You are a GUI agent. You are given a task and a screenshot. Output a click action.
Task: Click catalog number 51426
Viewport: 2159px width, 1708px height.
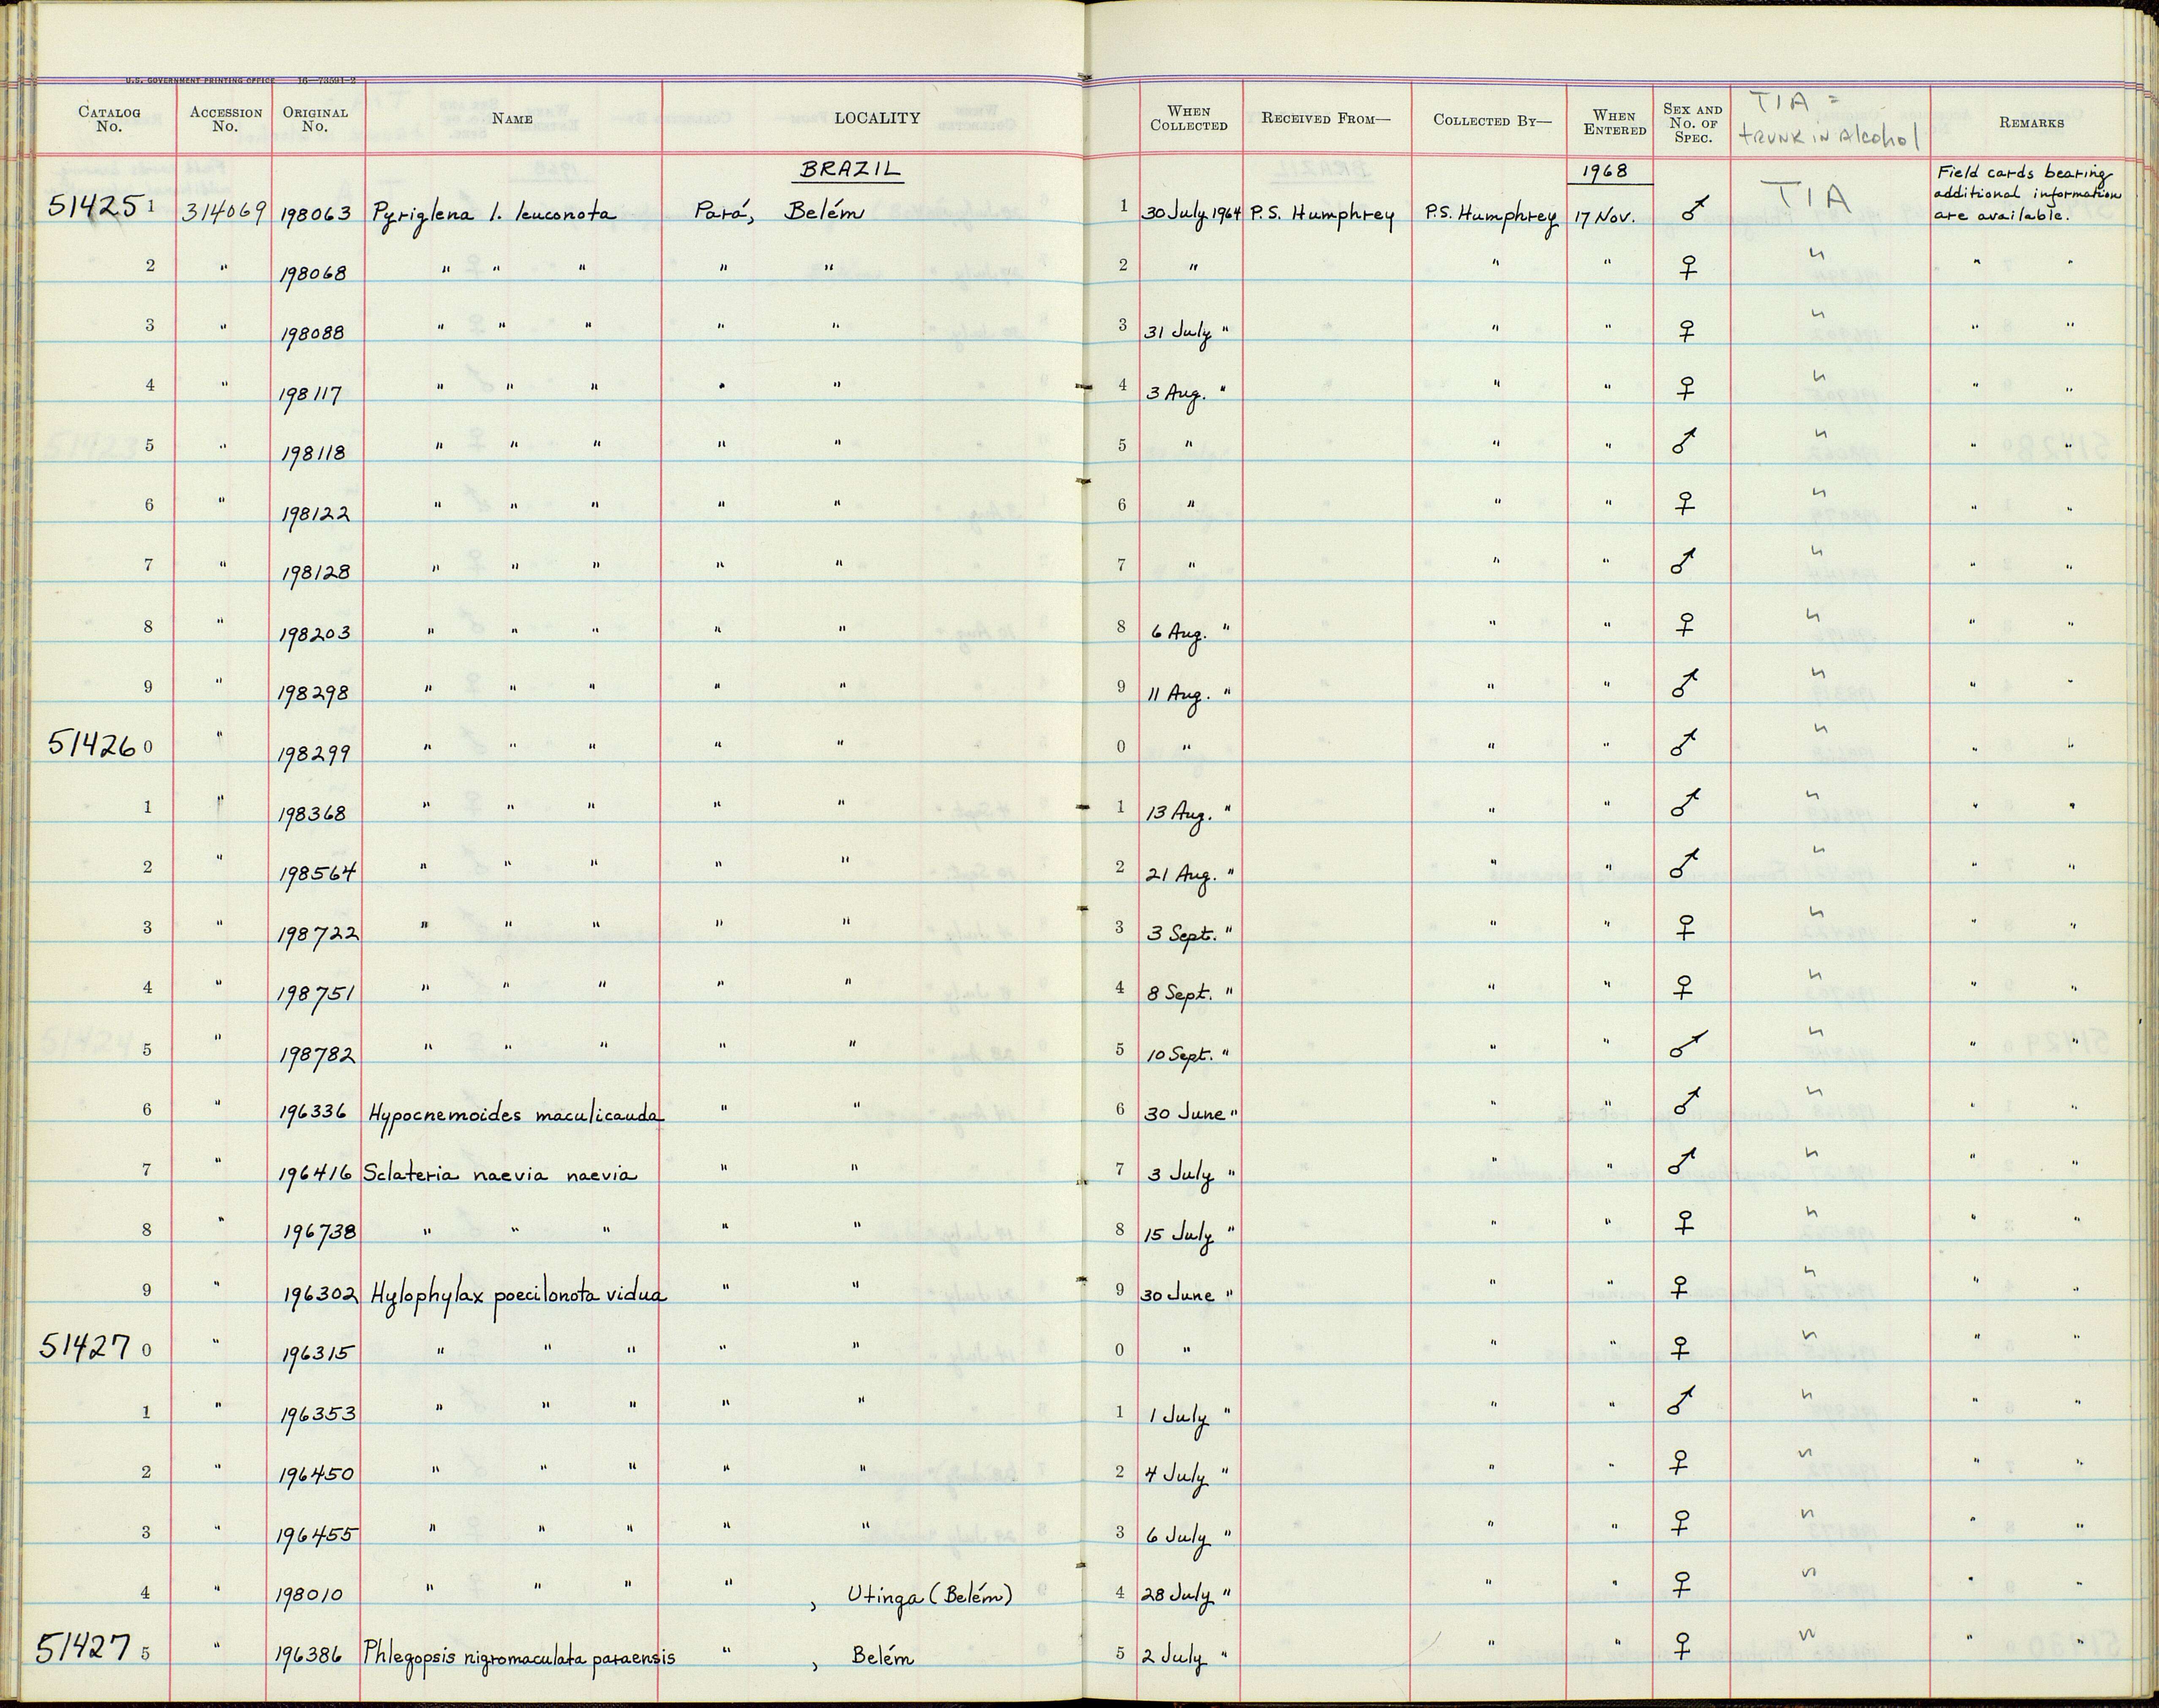[x=92, y=745]
